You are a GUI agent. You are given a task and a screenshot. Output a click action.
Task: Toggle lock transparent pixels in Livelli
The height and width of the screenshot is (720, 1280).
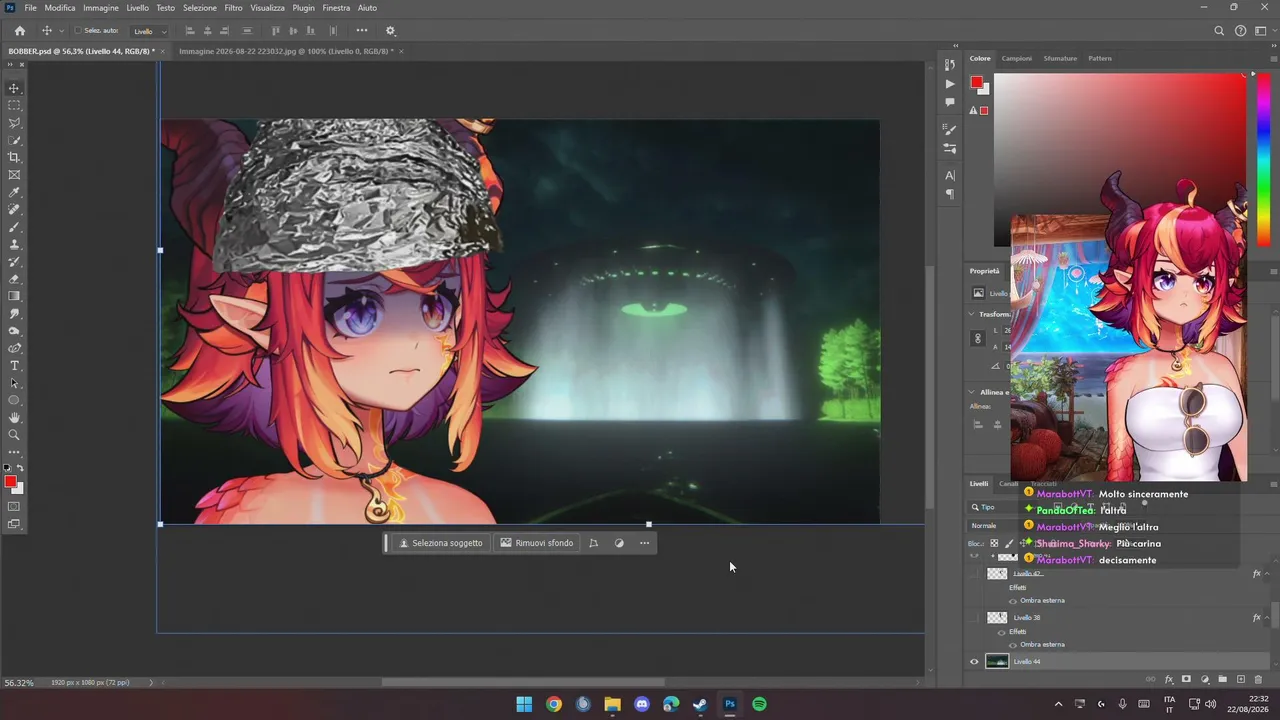pyautogui.click(x=994, y=543)
